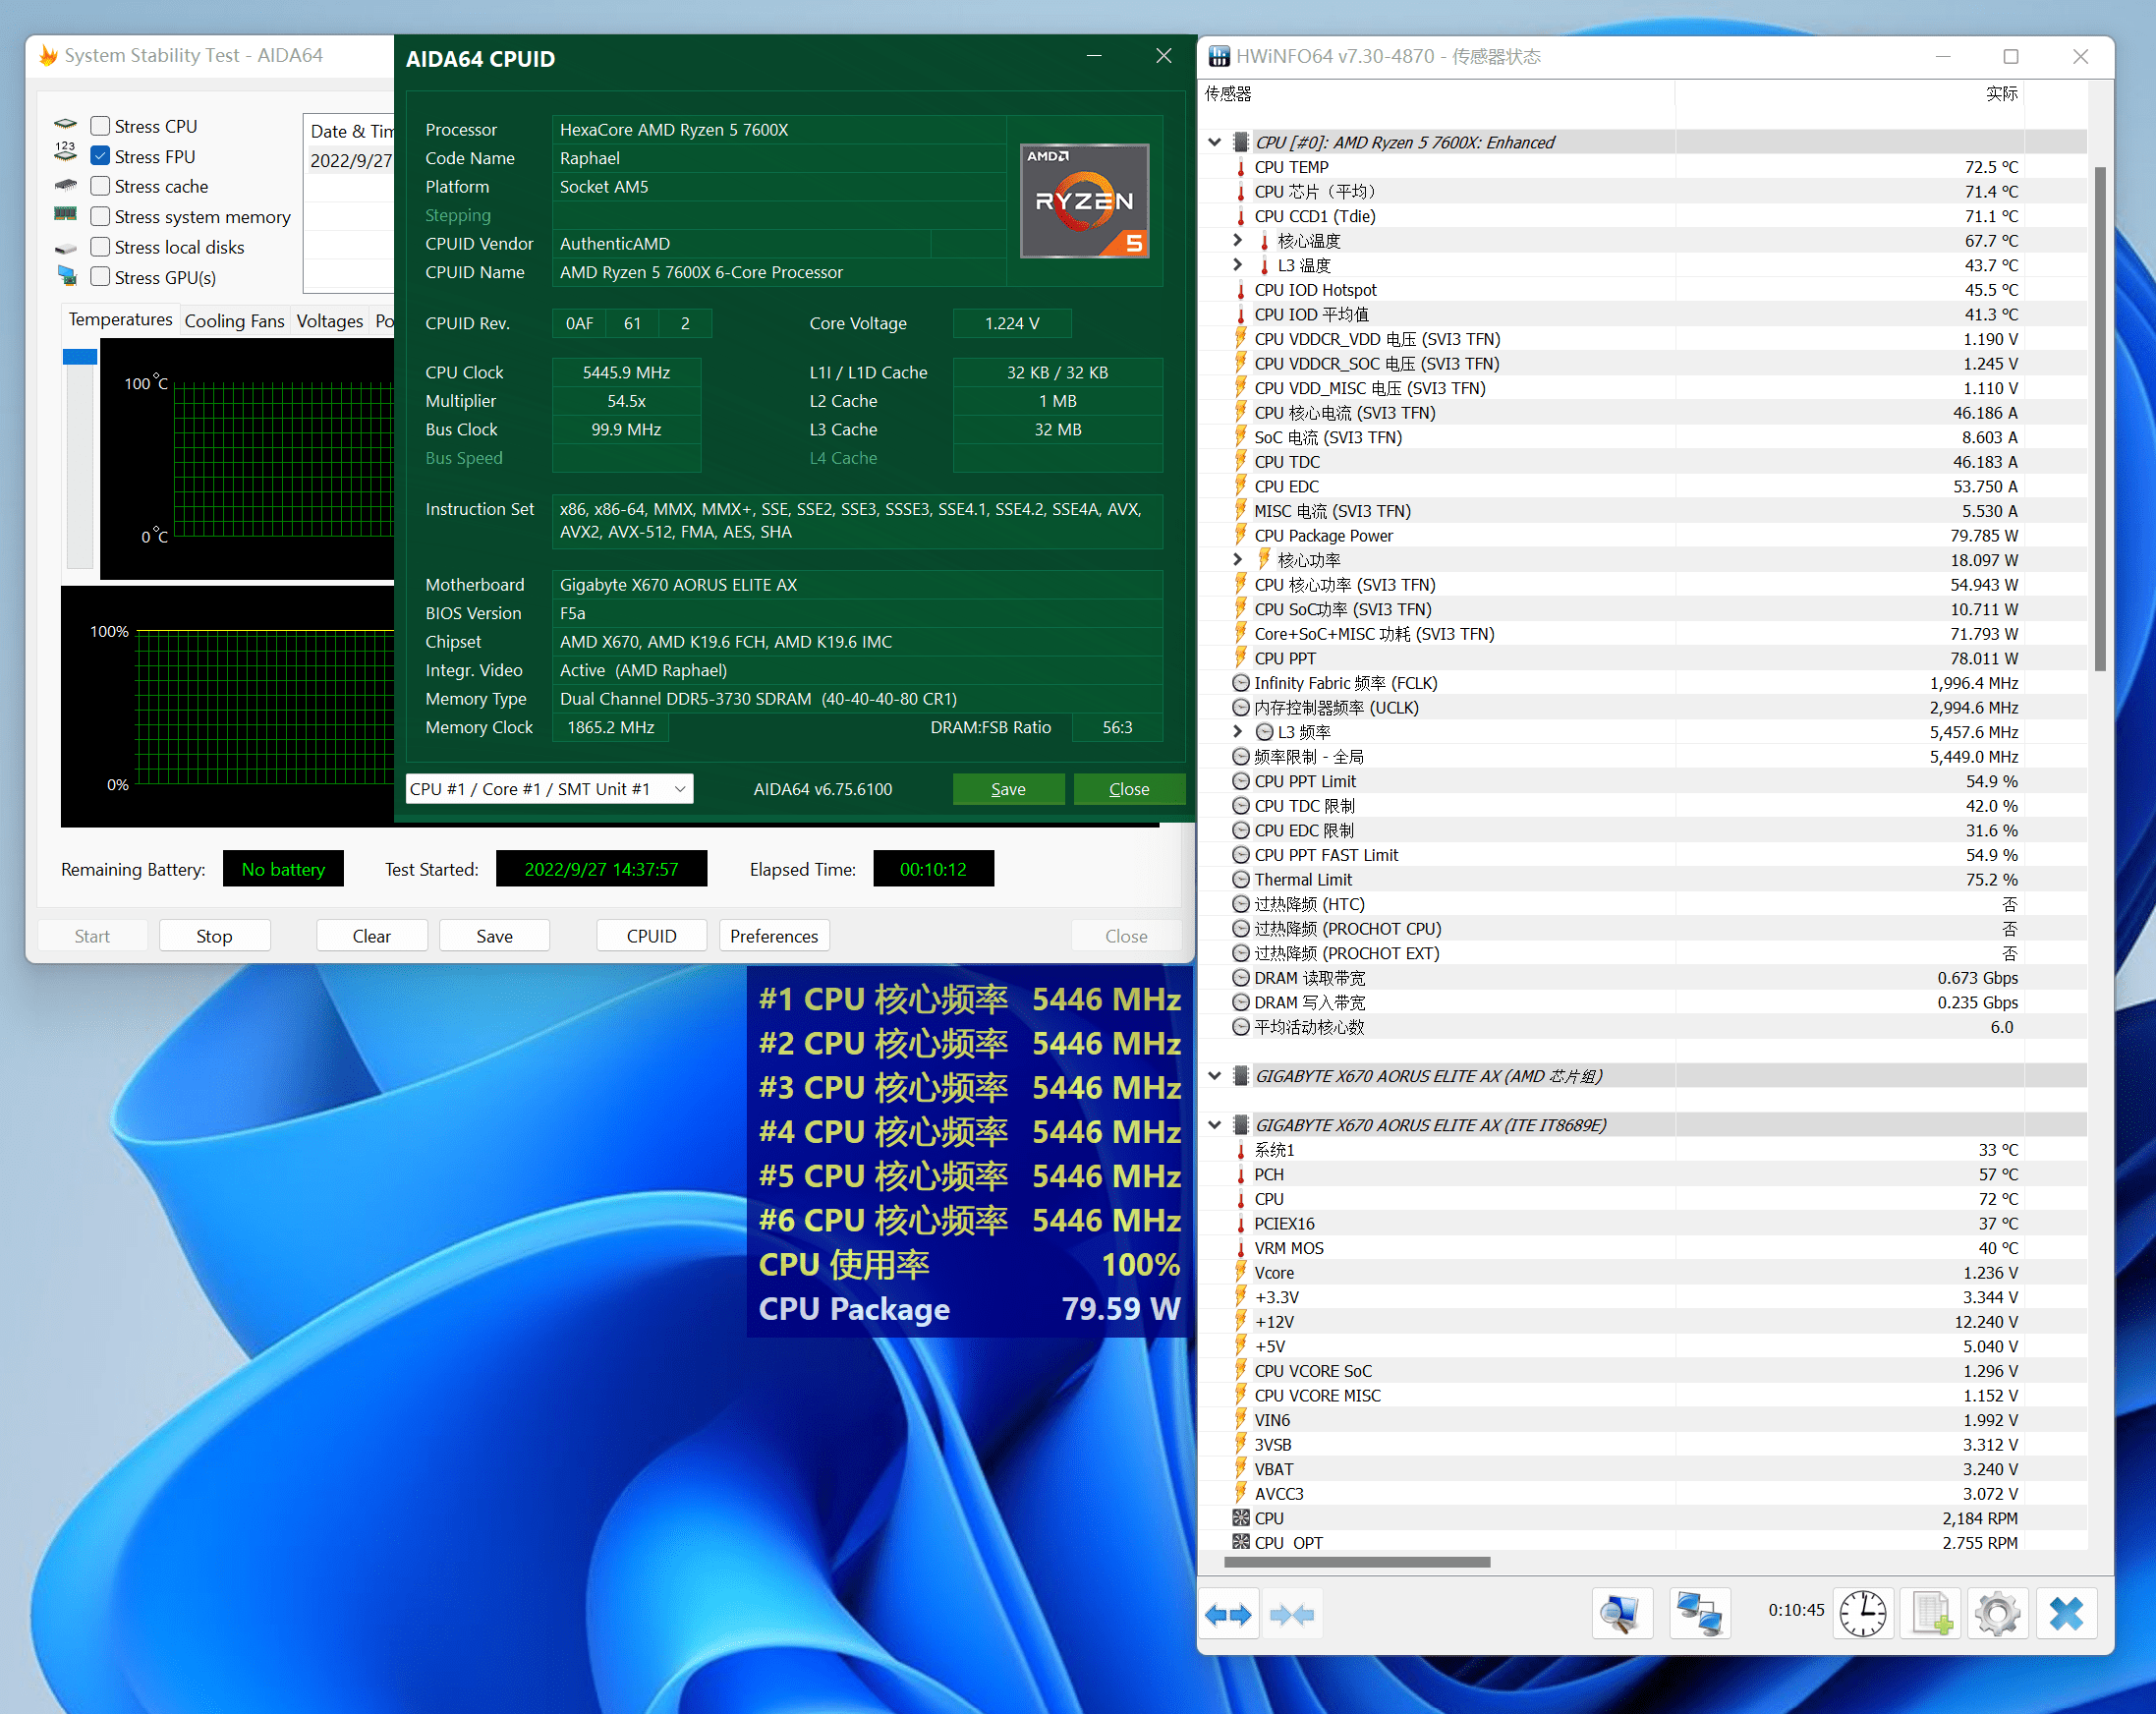Click the GPU card icon beside Stress GPU(s)
The height and width of the screenshot is (1714, 2156).
[x=65, y=277]
